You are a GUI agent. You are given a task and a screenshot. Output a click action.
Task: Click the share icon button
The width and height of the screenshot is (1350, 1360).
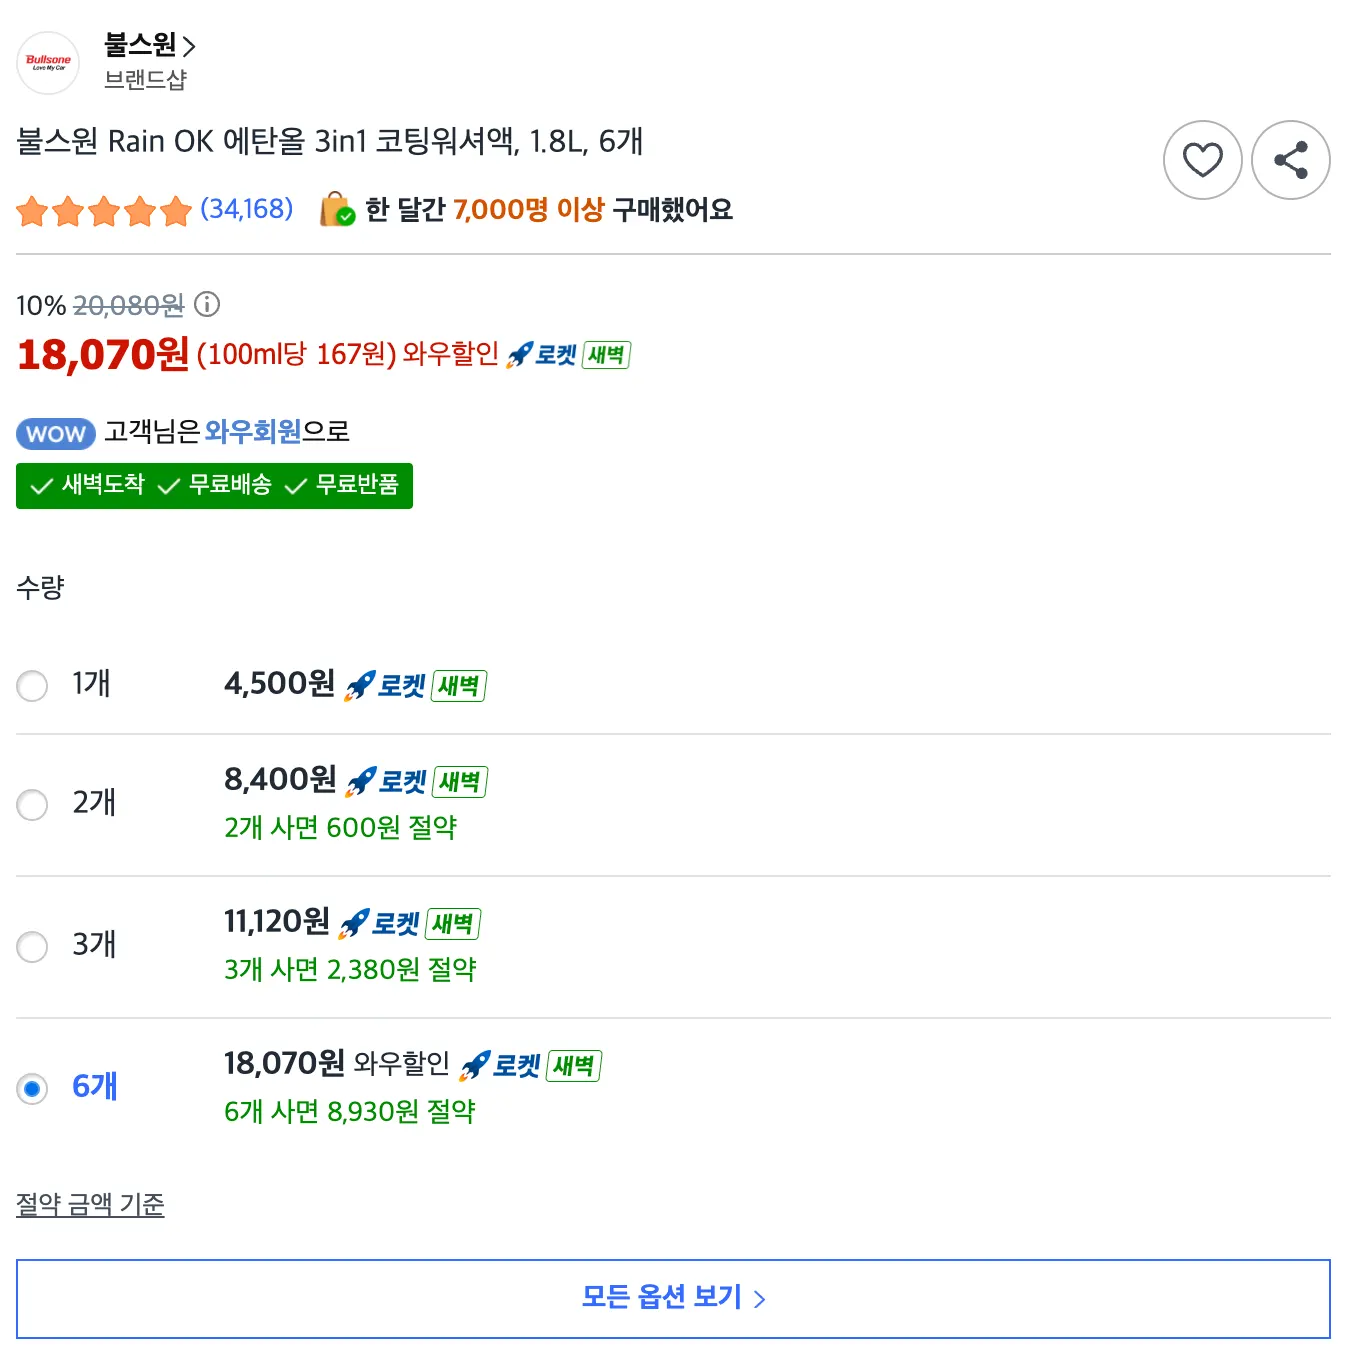tap(1290, 160)
